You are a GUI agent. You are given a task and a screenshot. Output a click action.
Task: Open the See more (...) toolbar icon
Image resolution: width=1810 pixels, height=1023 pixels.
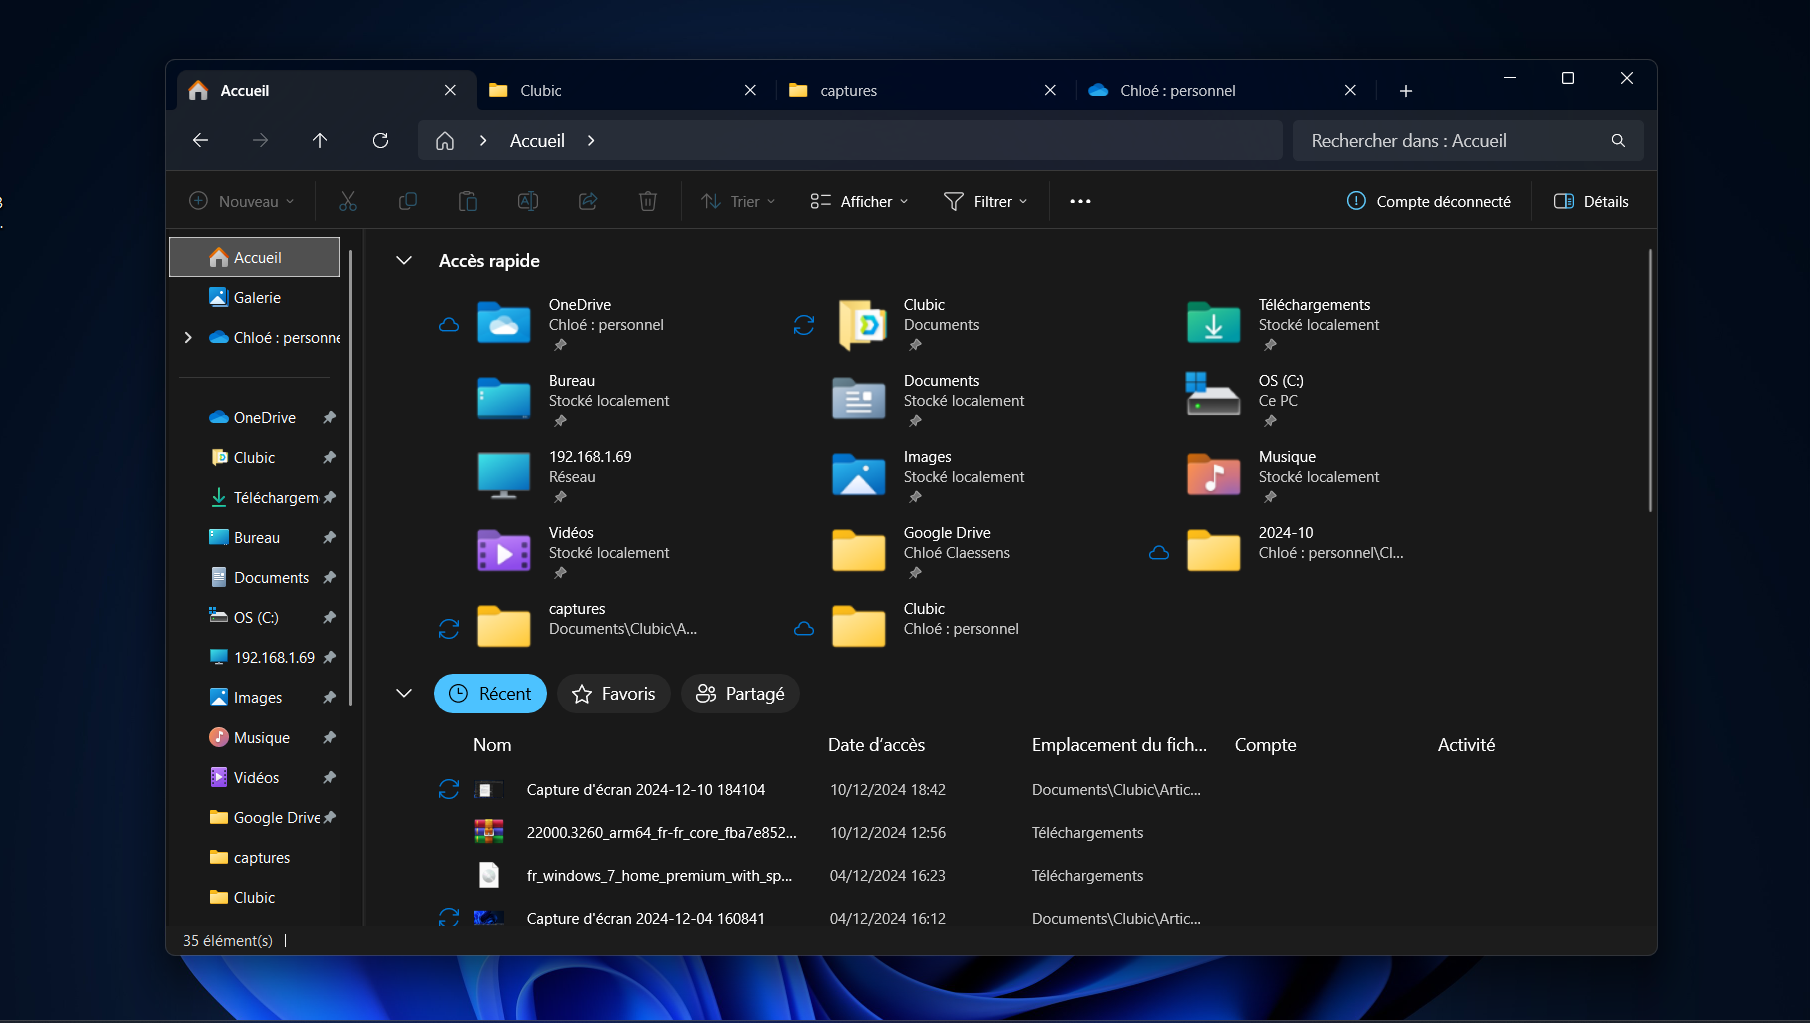[1080, 201]
